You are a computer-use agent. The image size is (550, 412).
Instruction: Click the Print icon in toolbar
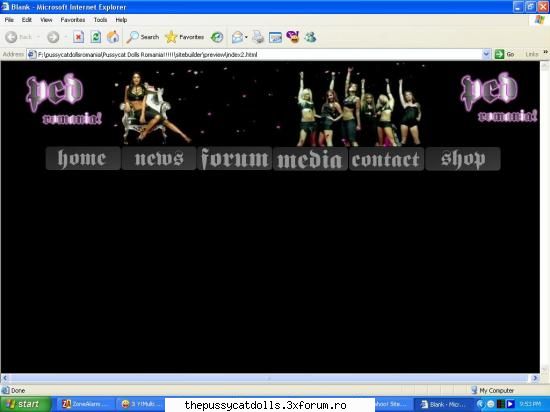(x=258, y=37)
